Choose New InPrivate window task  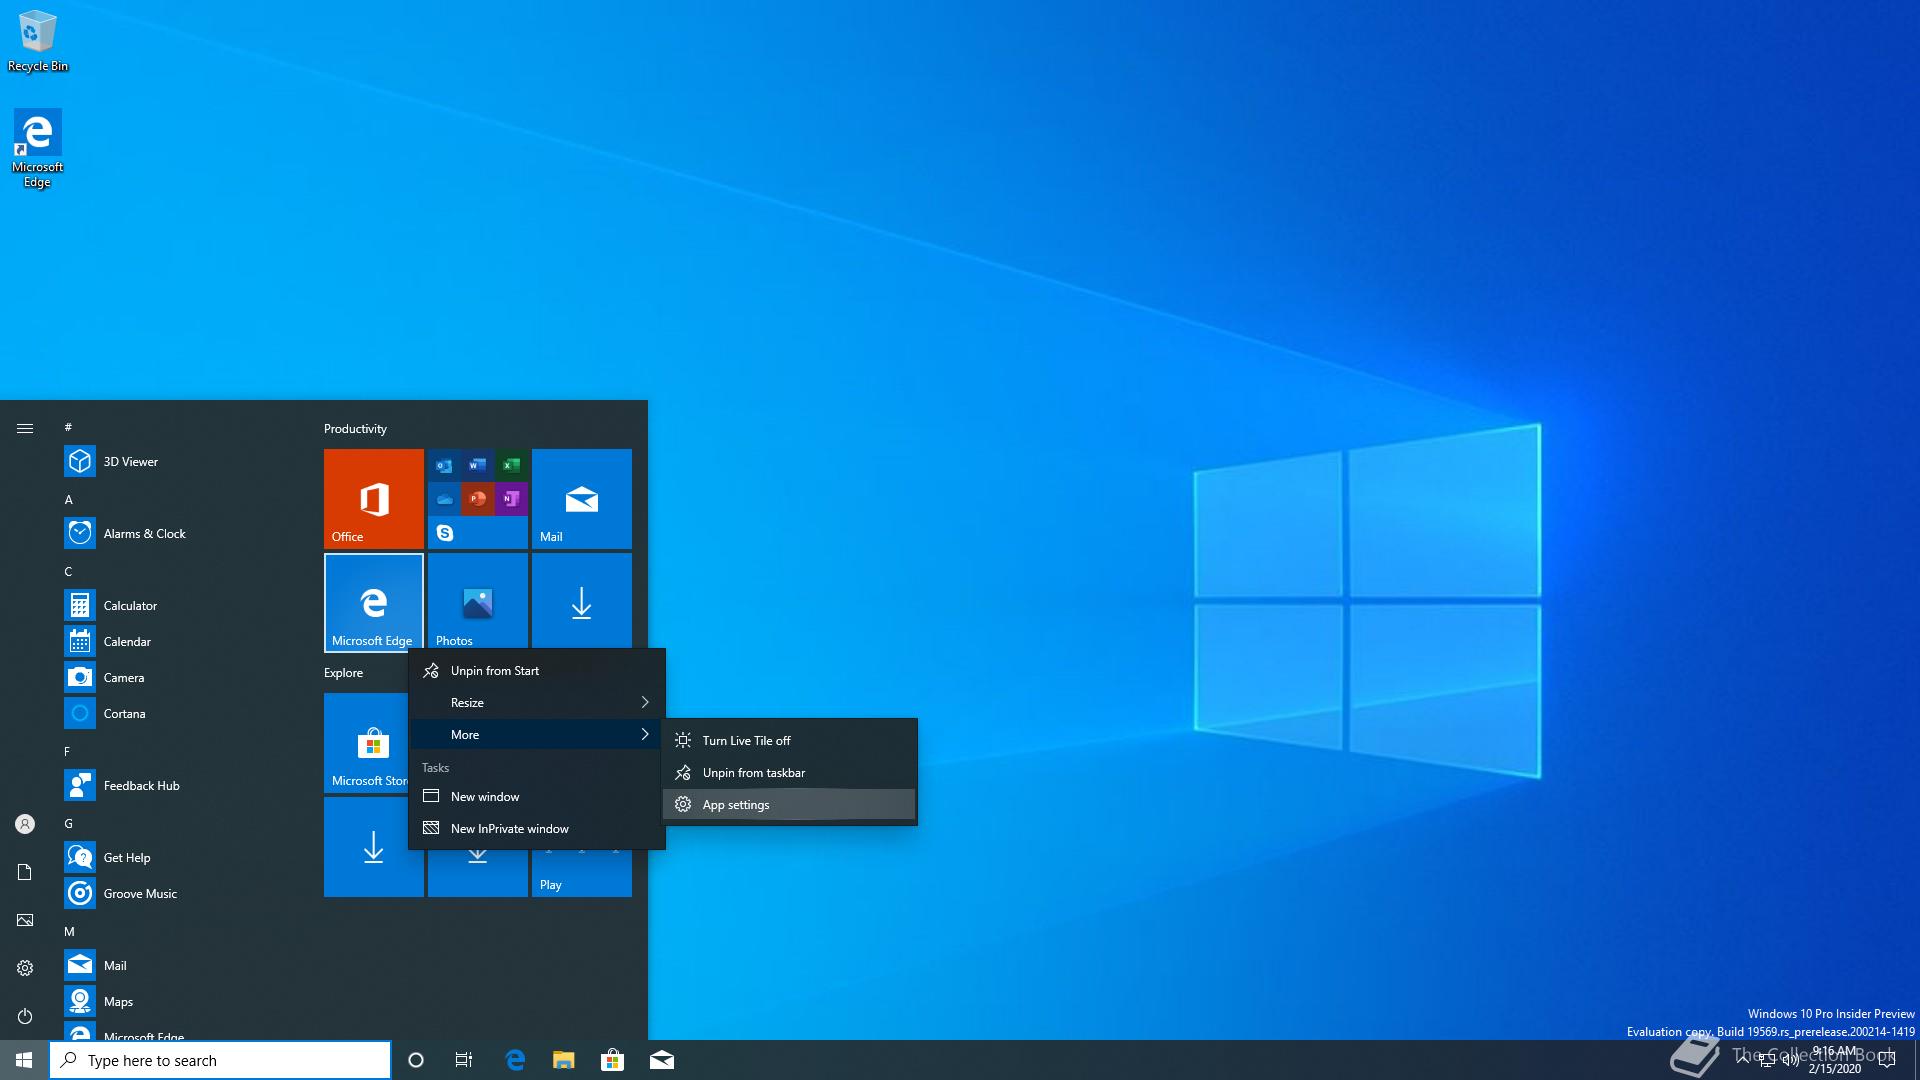pos(537,829)
